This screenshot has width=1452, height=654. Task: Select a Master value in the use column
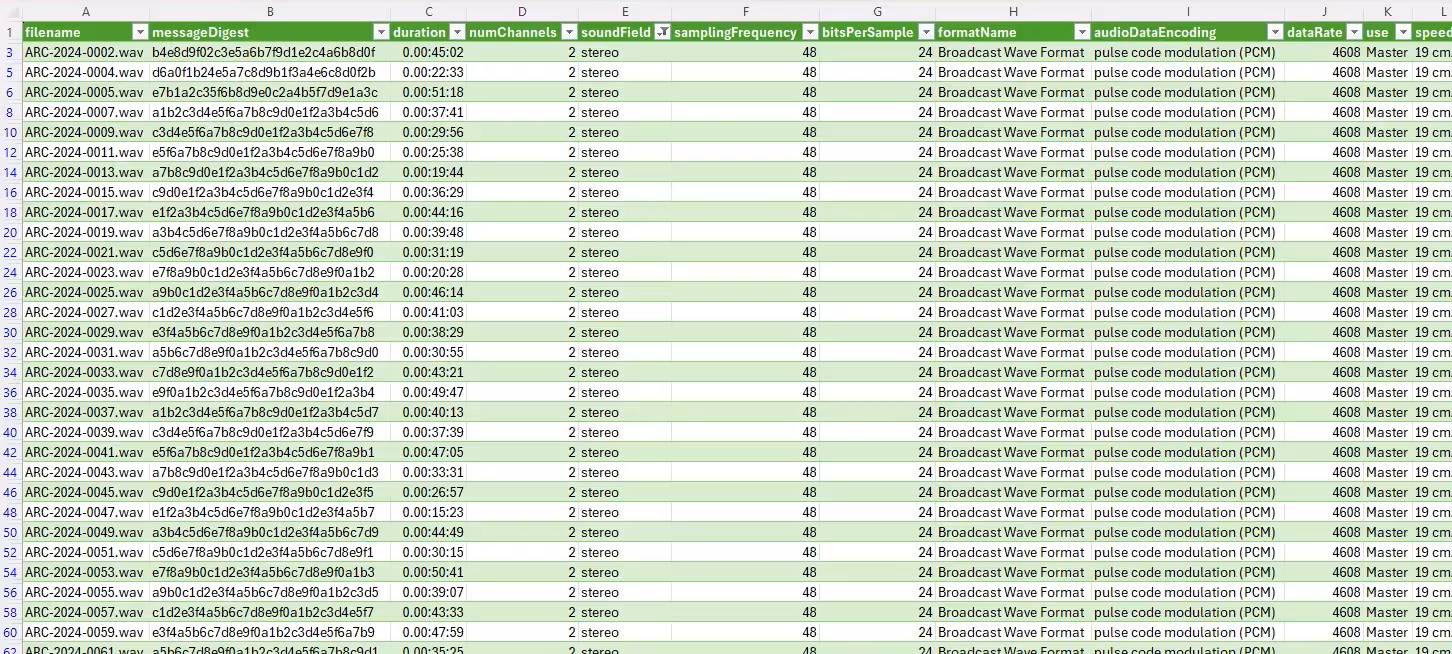[1385, 52]
